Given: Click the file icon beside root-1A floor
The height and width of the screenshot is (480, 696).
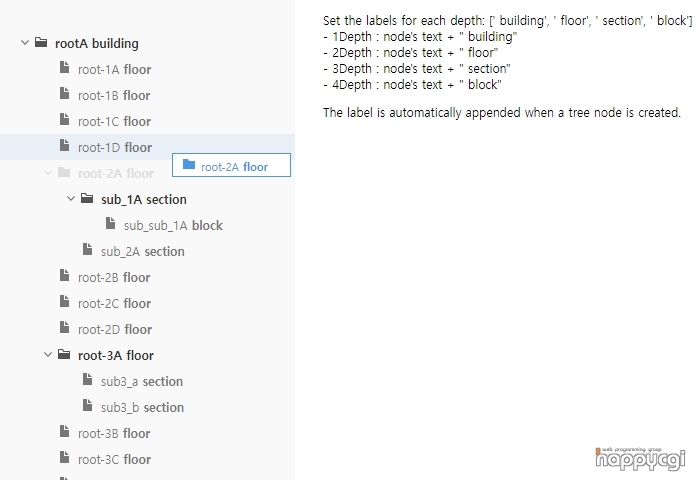Looking at the screenshot, I should pyautogui.click(x=64, y=68).
